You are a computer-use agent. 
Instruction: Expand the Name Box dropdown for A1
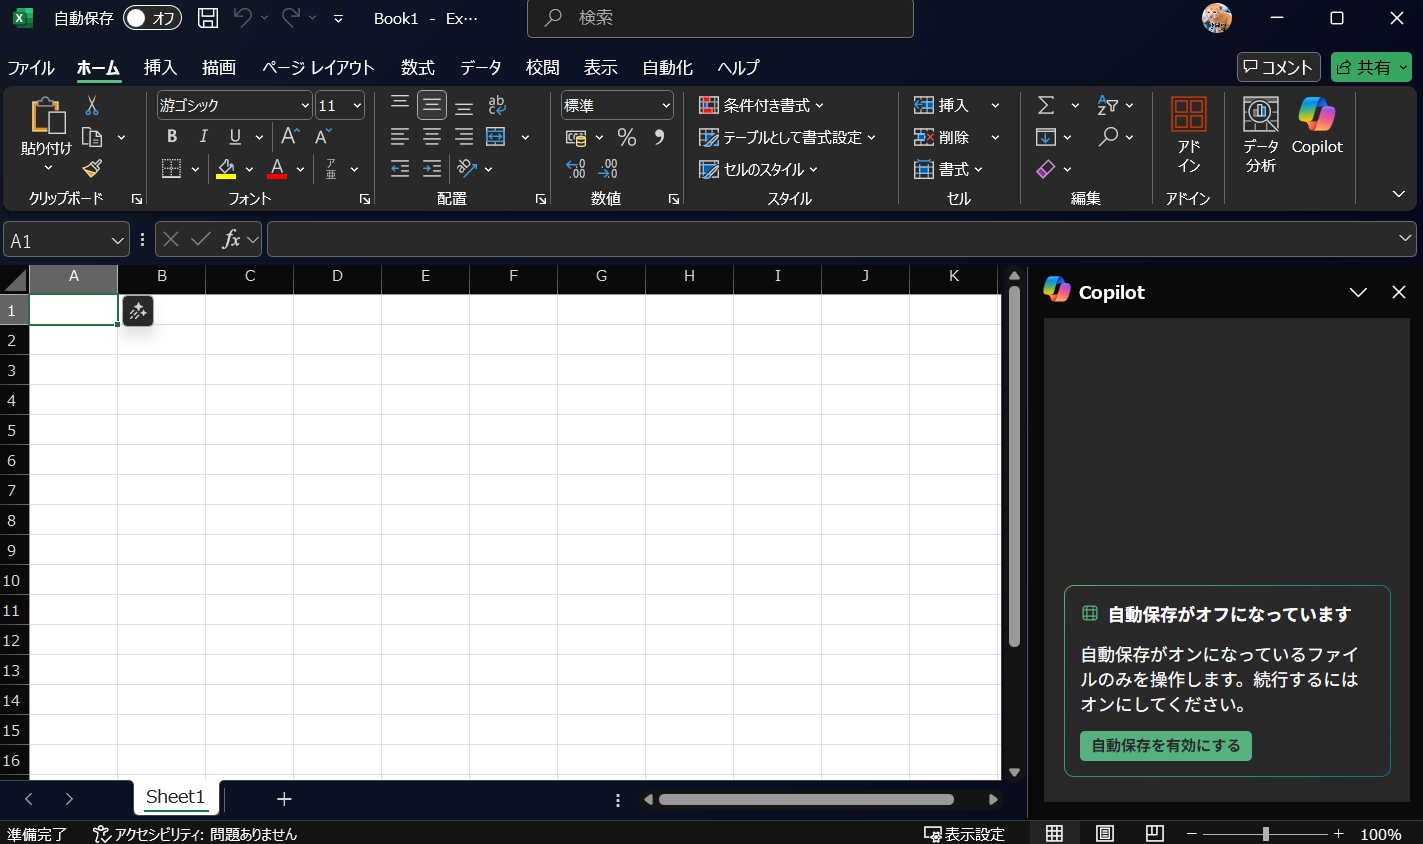[x=118, y=240]
